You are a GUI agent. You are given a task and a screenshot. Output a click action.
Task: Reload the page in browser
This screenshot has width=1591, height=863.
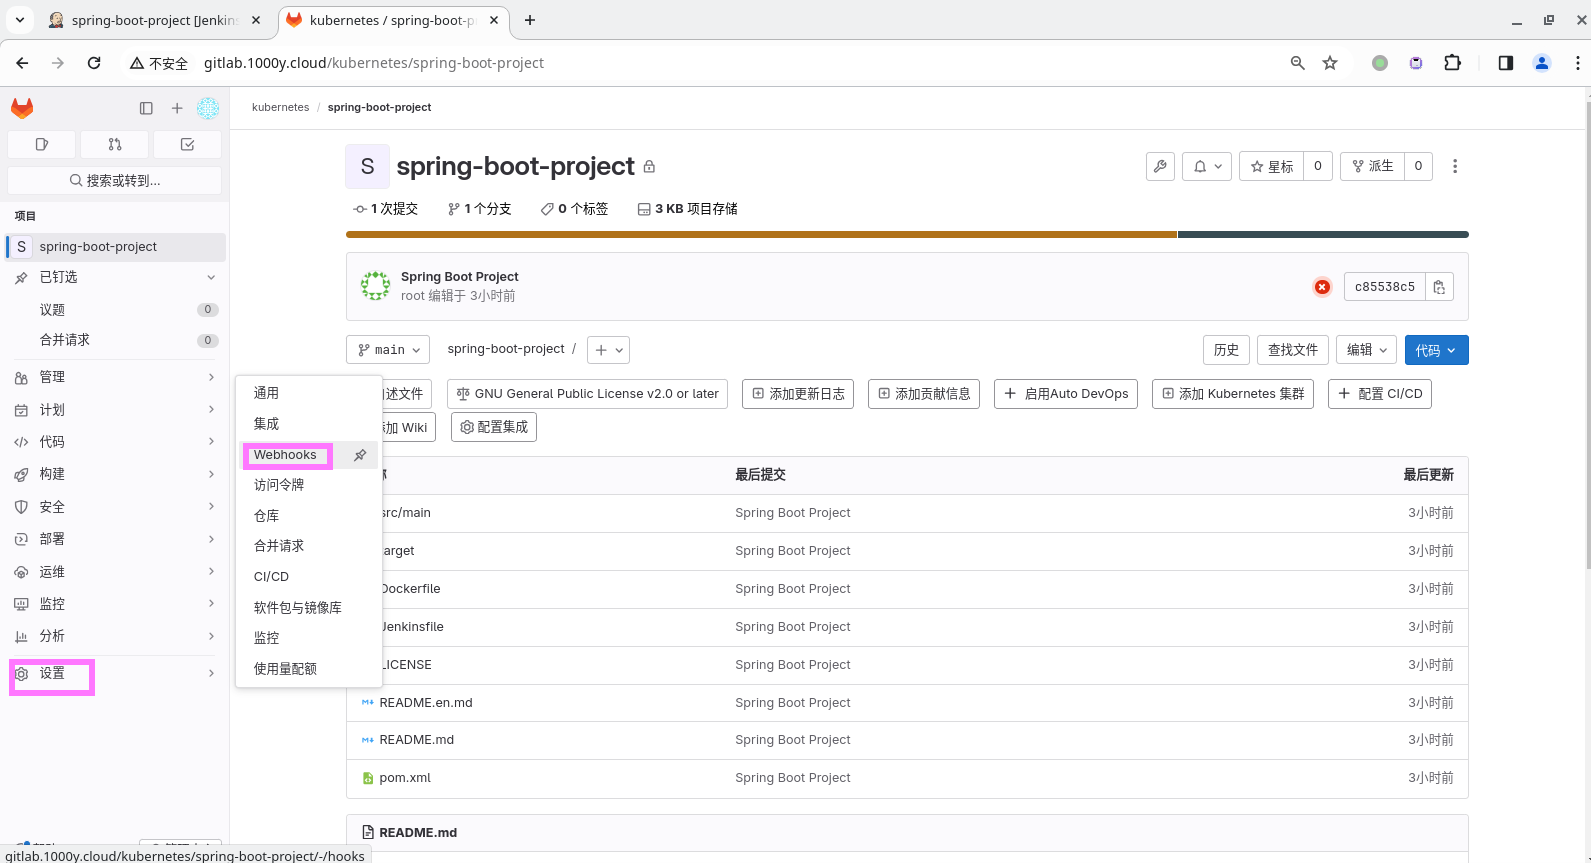(94, 63)
